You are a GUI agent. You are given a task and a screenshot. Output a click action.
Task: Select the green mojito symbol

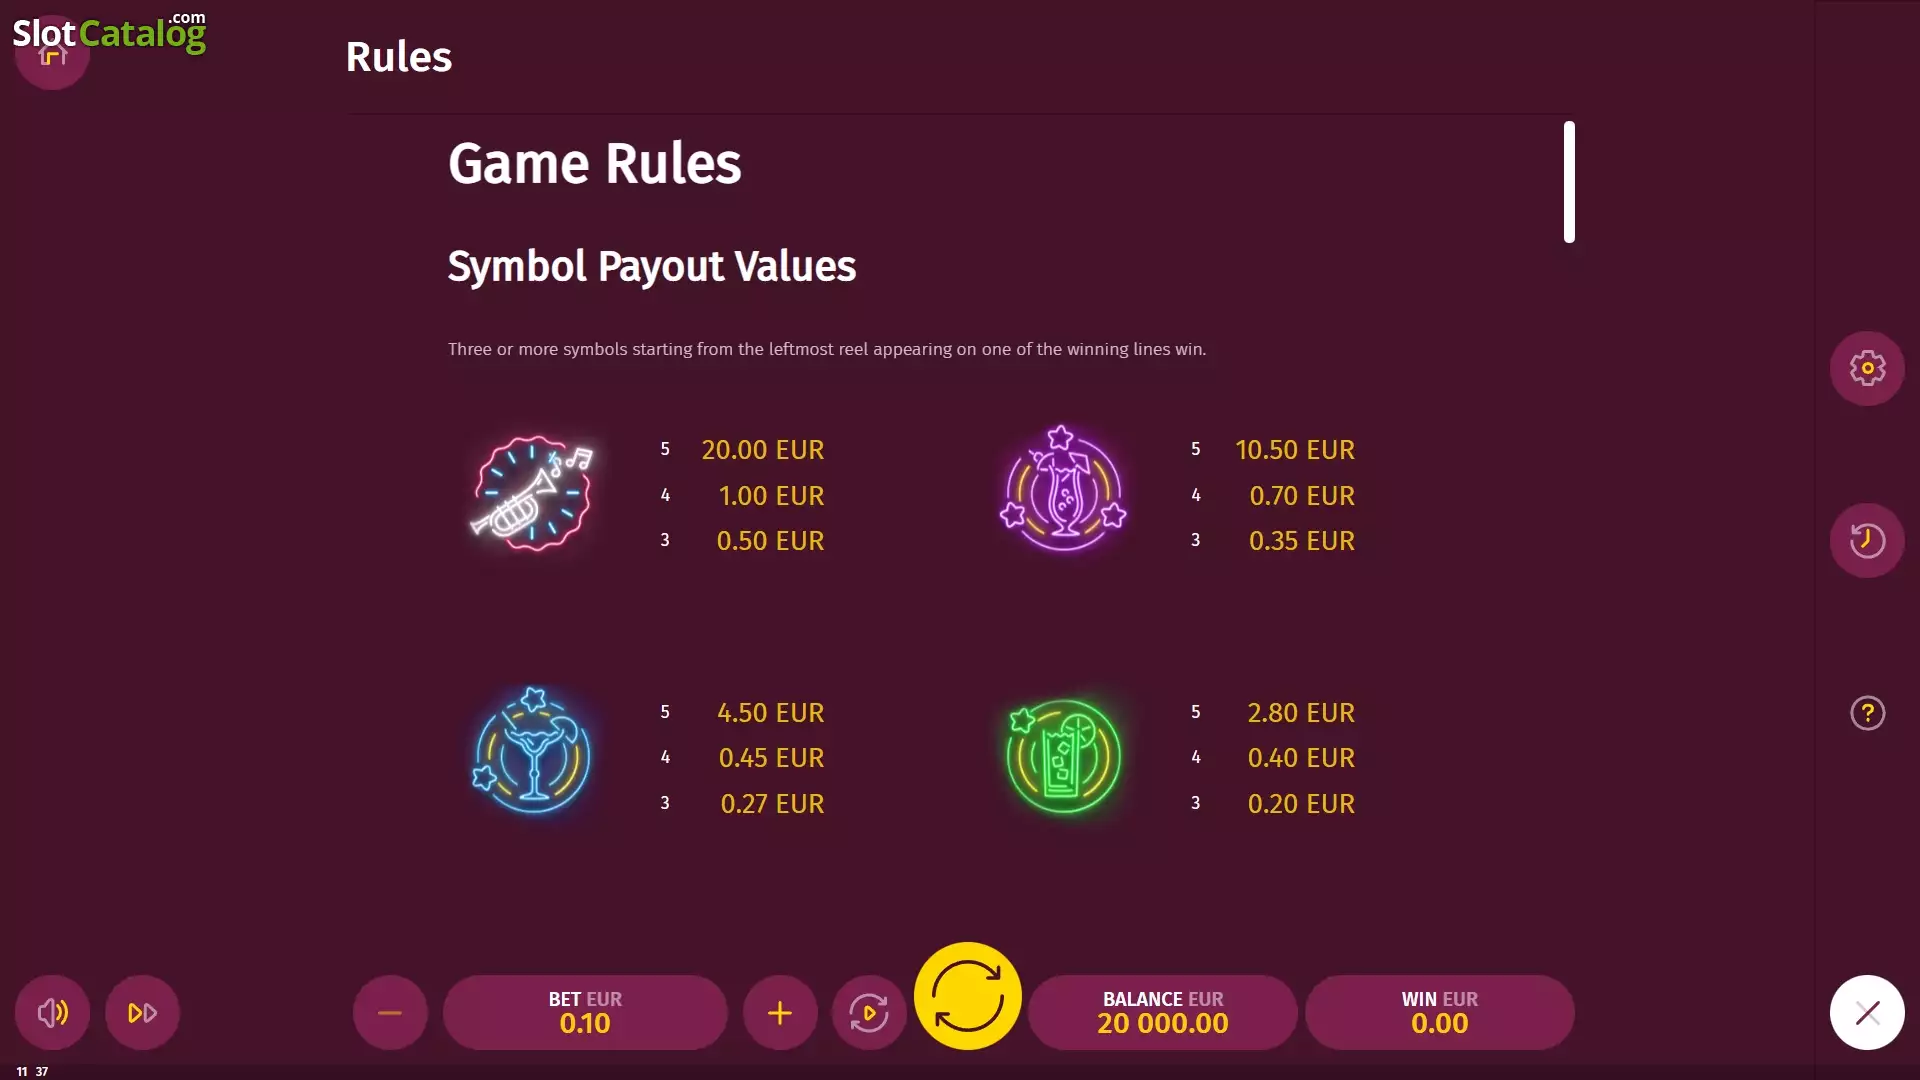1062,755
